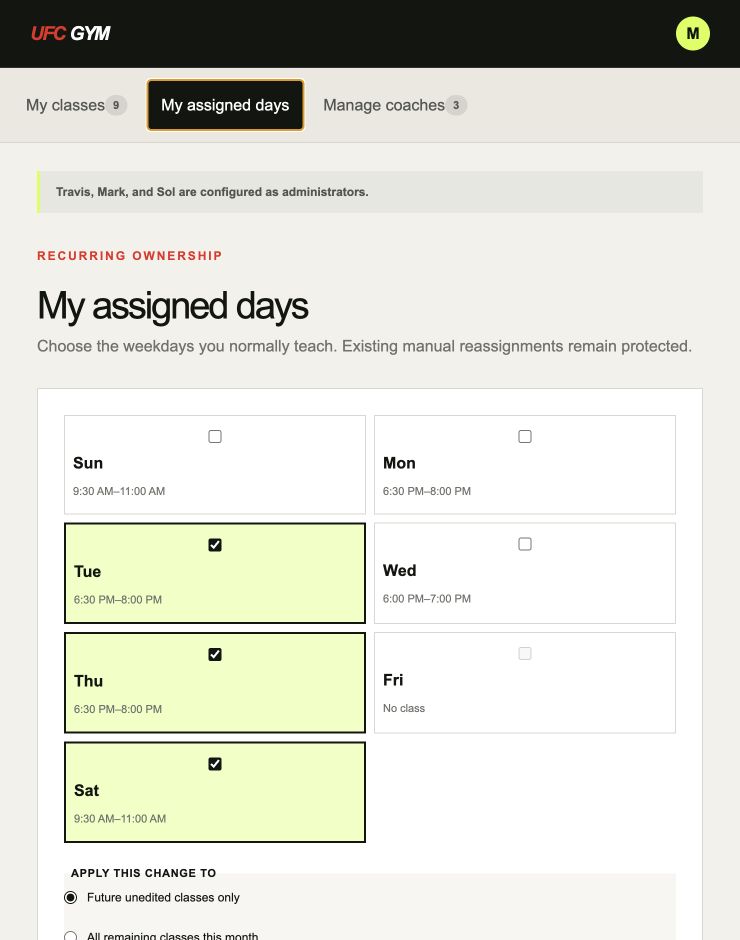Click the administrators notice banner
The height and width of the screenshot is (940, 740).
tap(370, 192)
